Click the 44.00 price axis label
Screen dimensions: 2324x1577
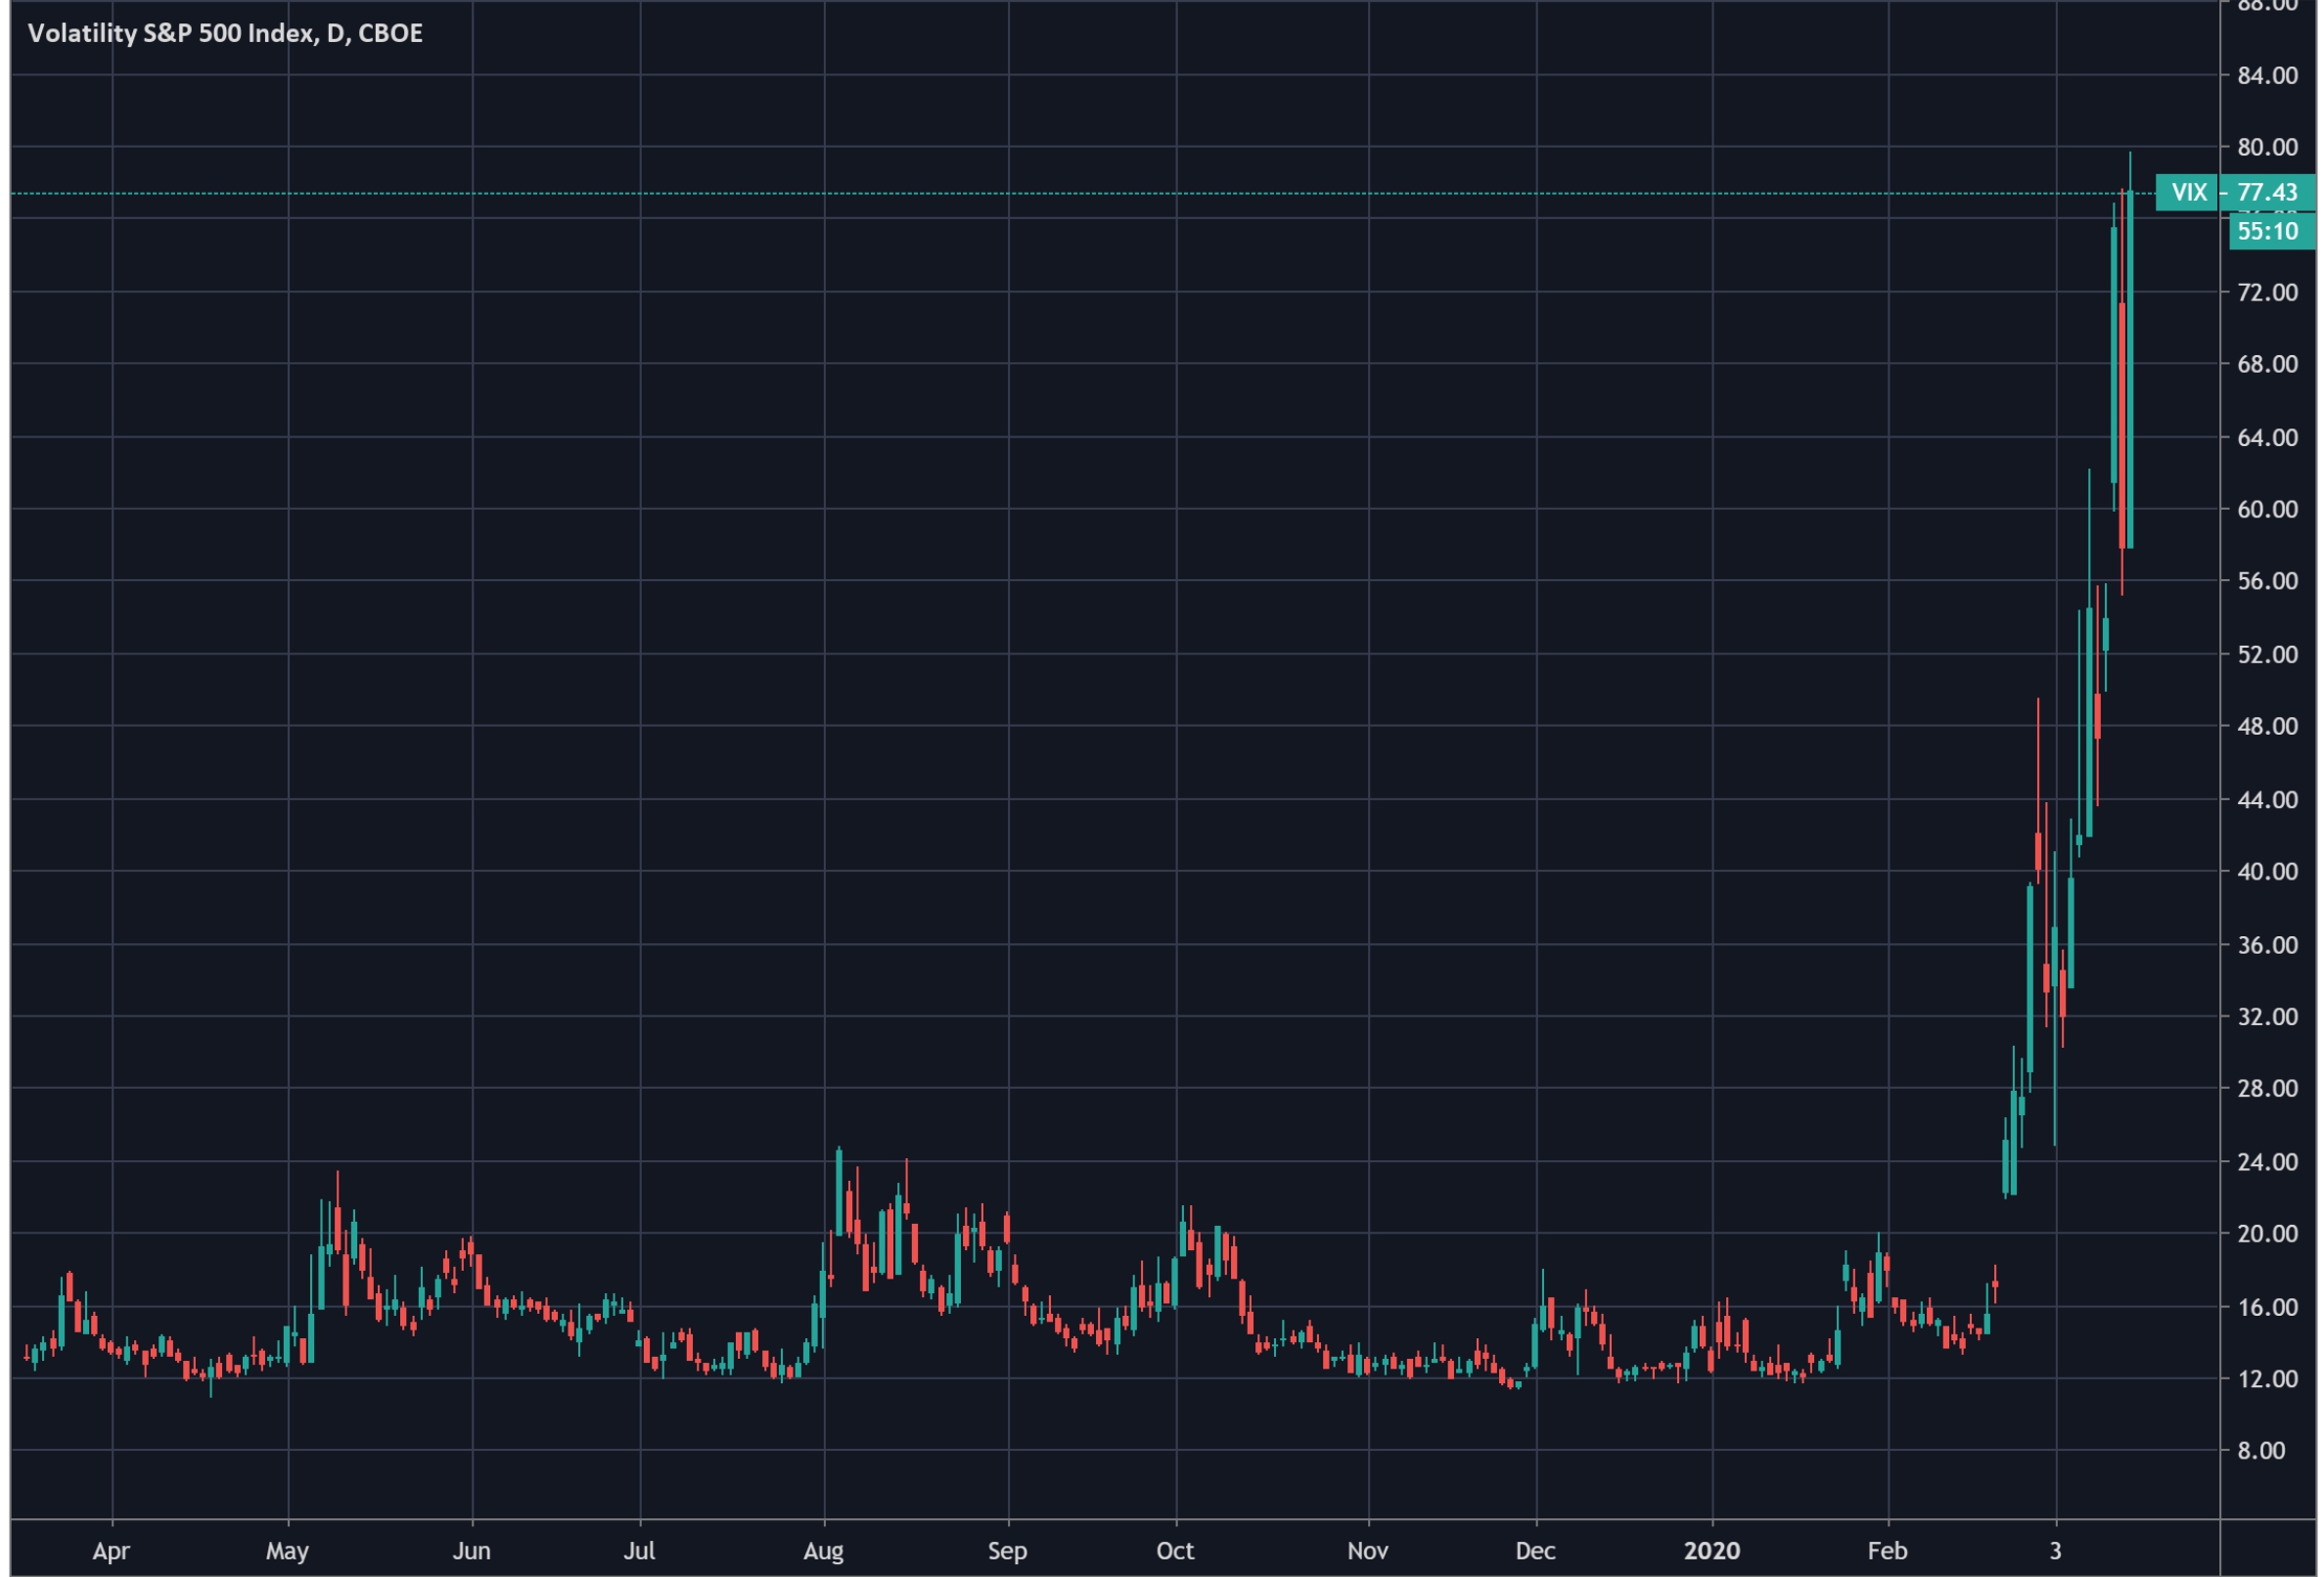click(2267, 799)
